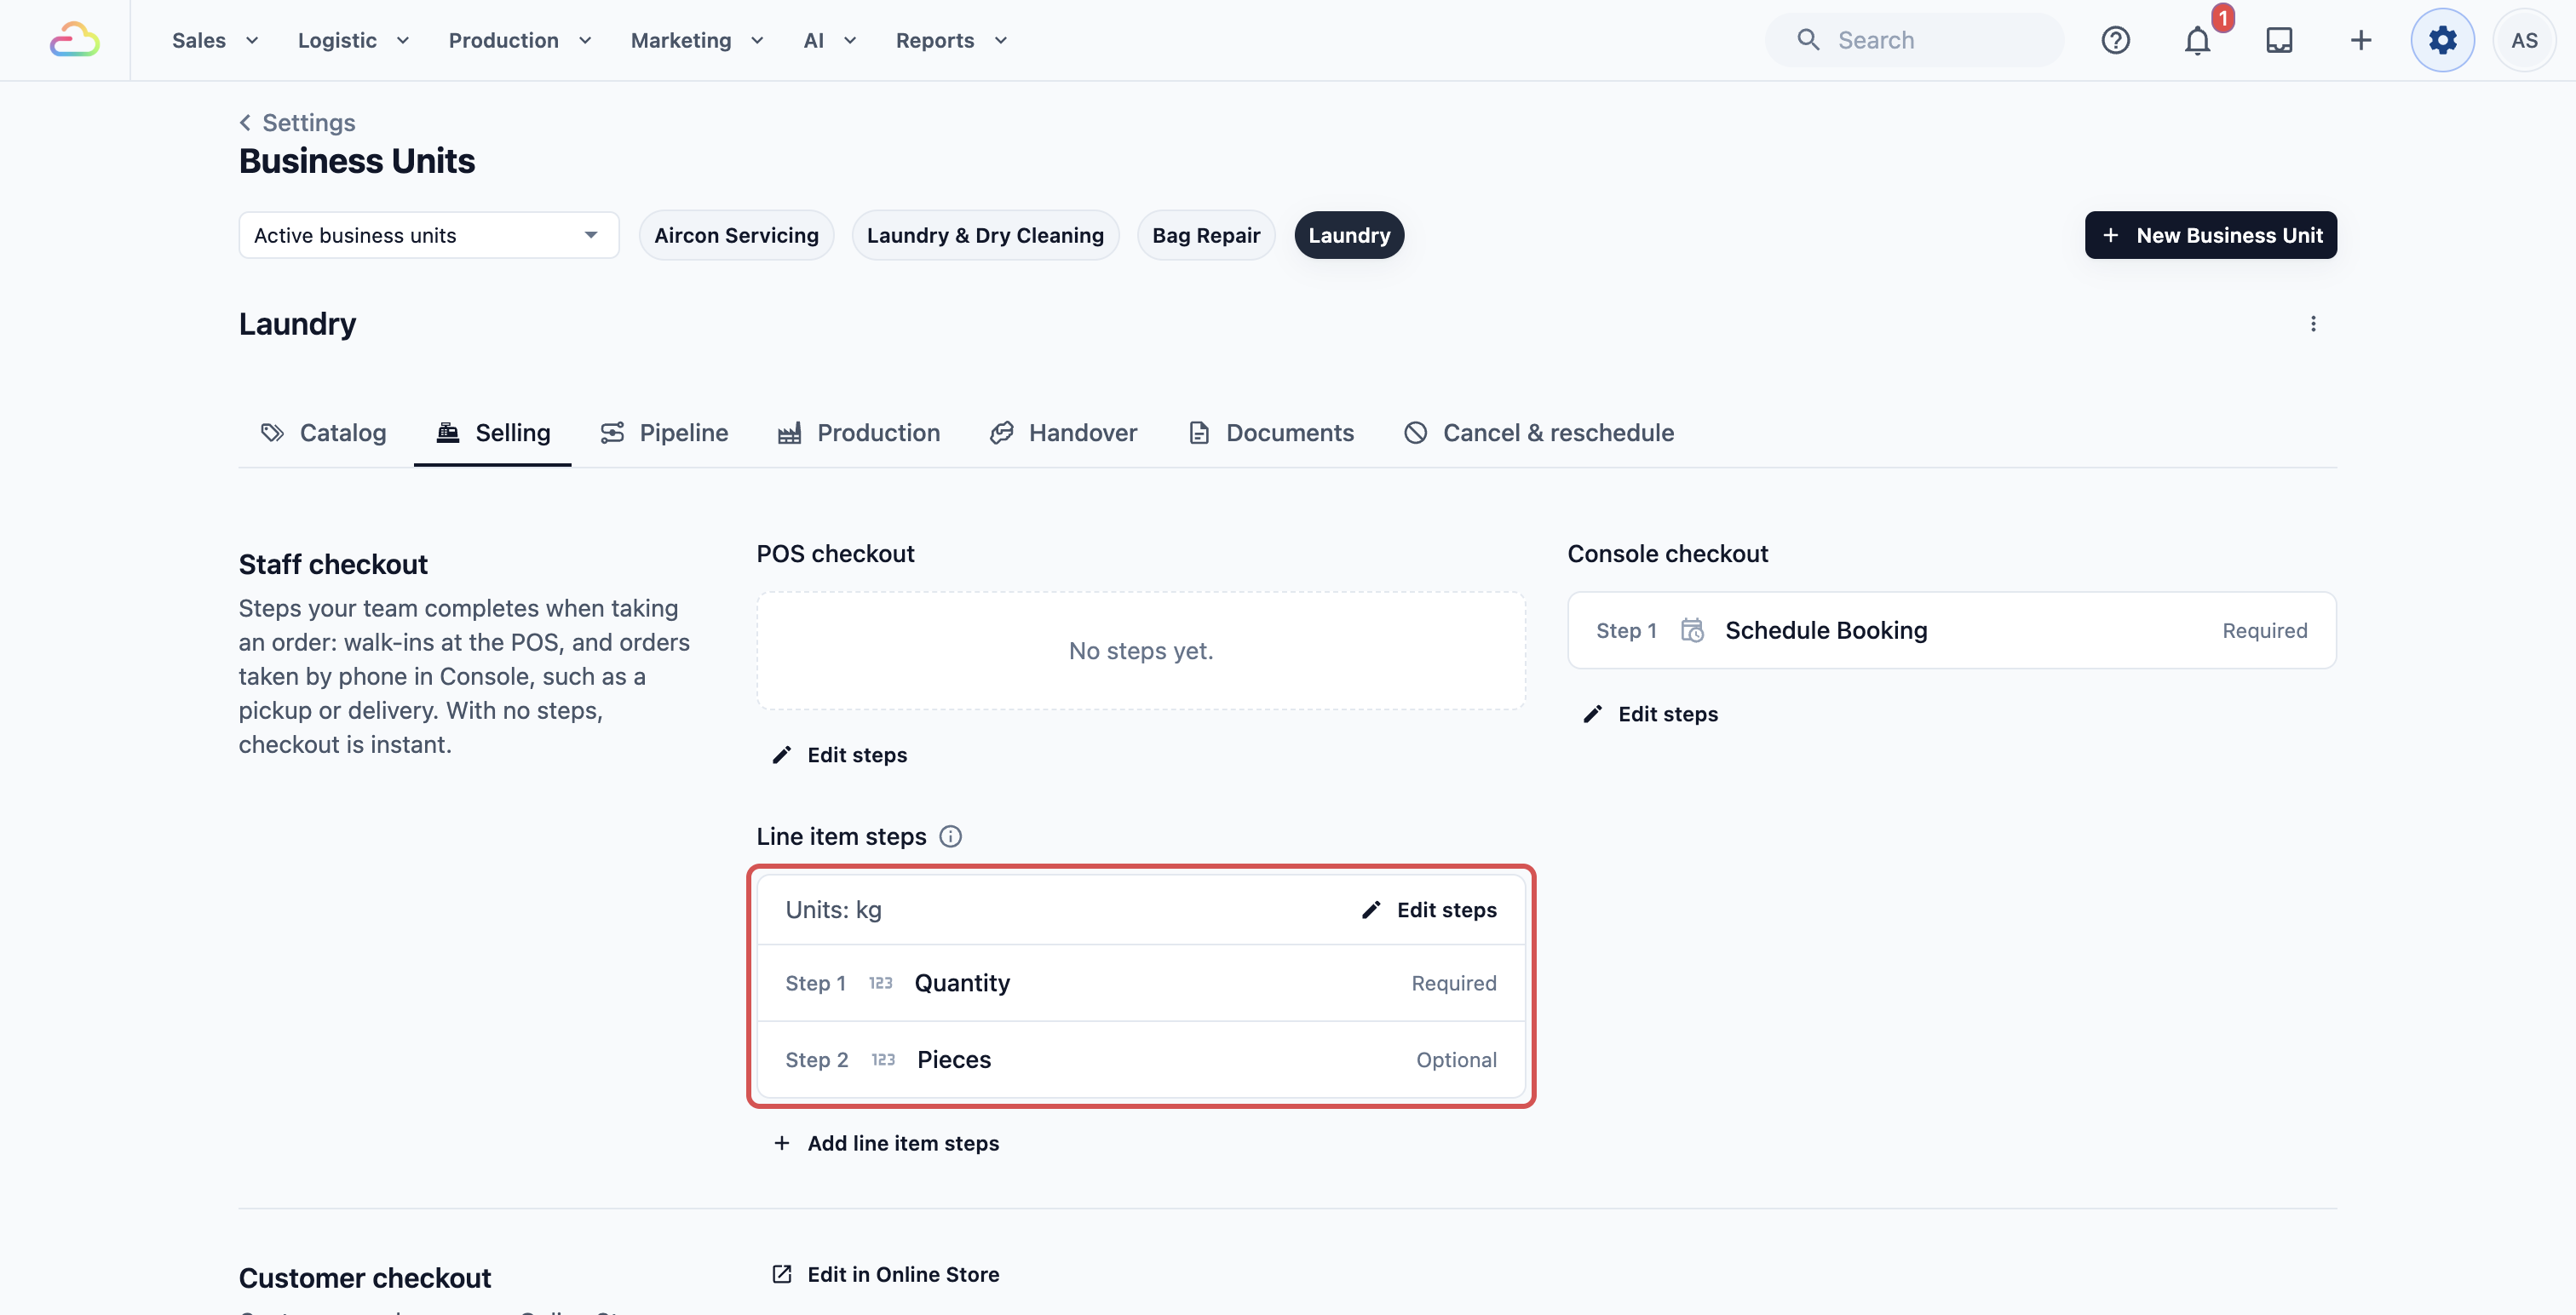
Task: Select the Aircon Servicing business unit
Action: coord(736,235)
